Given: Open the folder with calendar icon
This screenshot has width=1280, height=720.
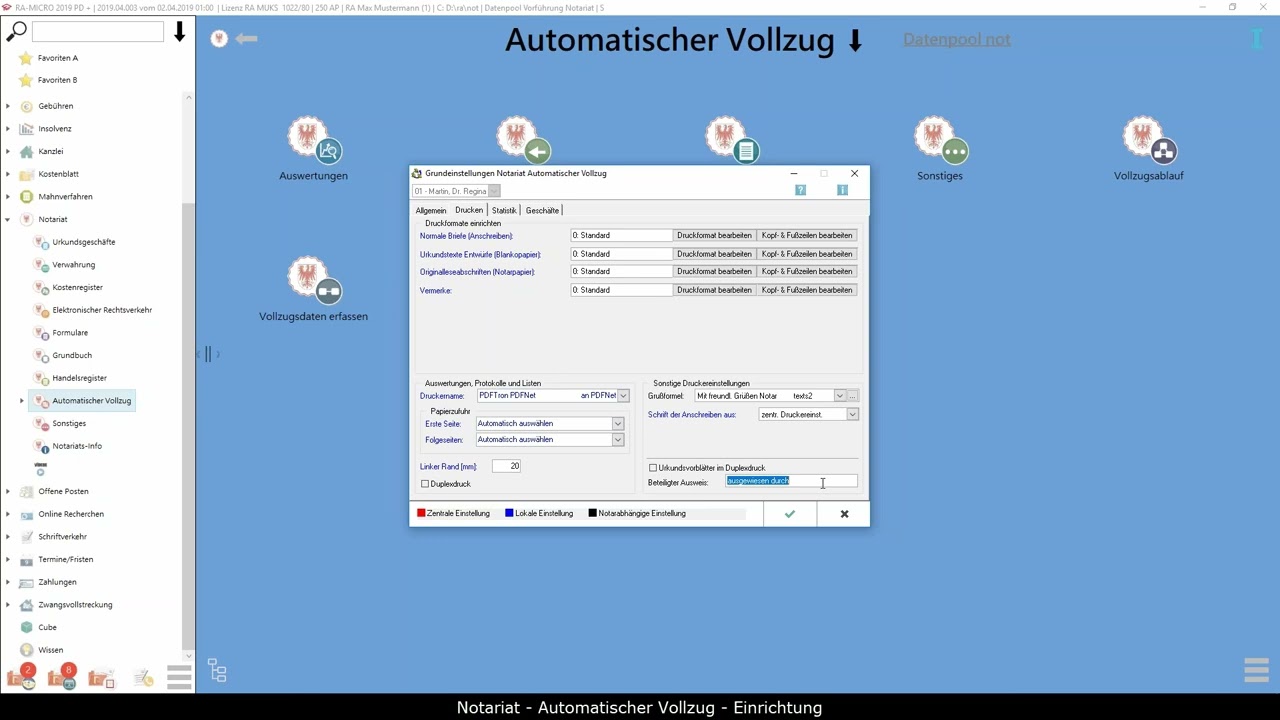Looking at the screenshot, I should click(x=101, y=679).
